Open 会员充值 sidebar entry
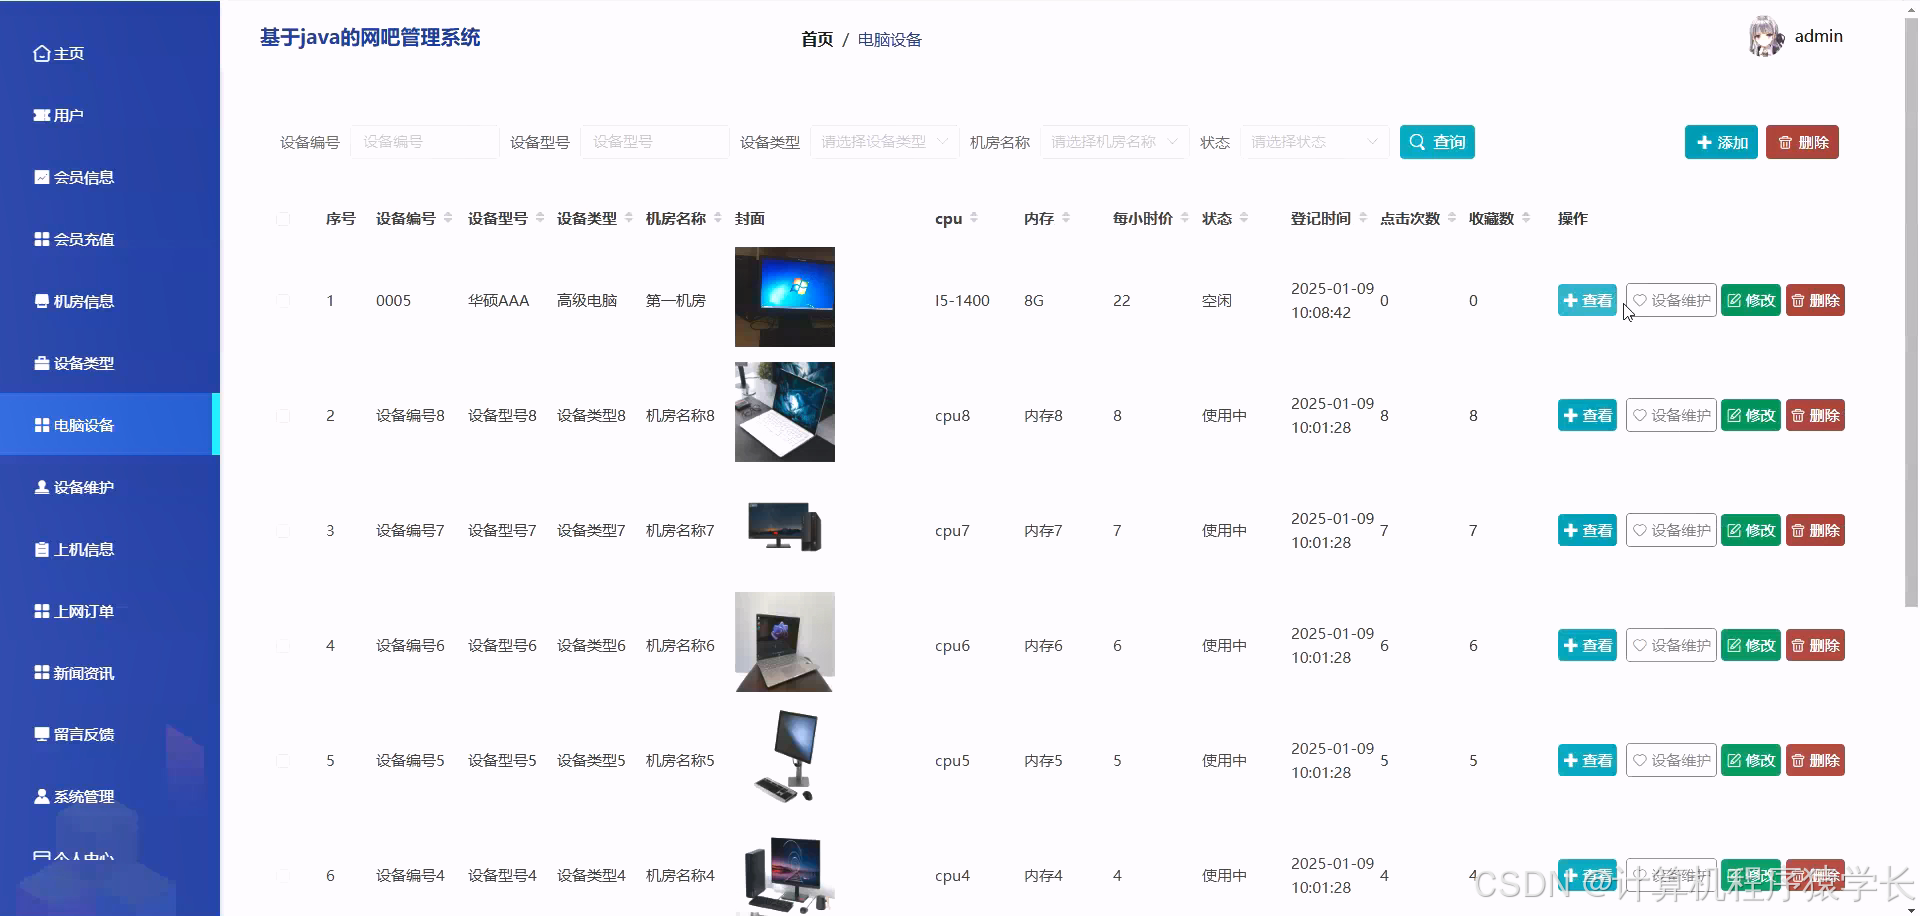 [x=73, y=239]
